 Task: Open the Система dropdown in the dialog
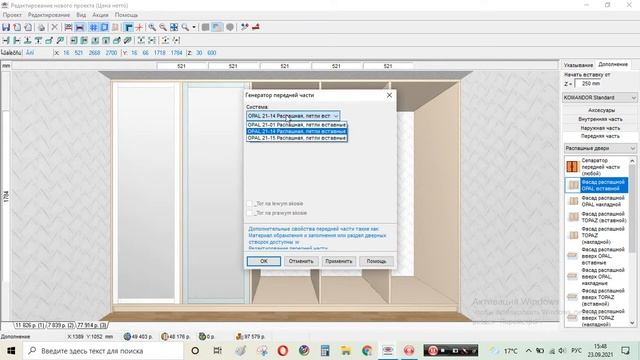pos(293,116)
